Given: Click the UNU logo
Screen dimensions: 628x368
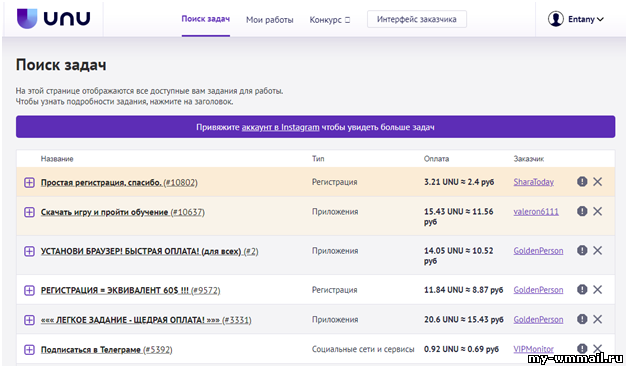Looking at the screenshot, I should point(53,18).
